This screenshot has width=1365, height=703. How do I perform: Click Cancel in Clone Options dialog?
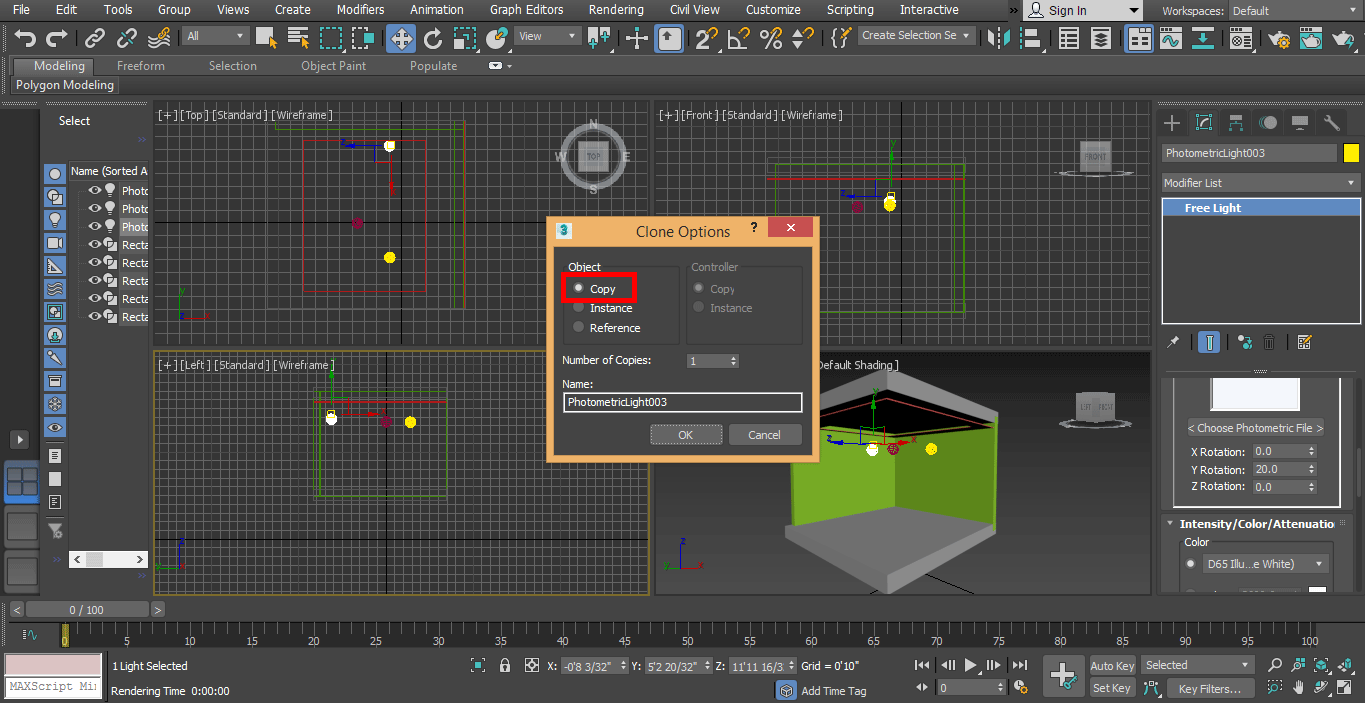(x=764, y=435)
